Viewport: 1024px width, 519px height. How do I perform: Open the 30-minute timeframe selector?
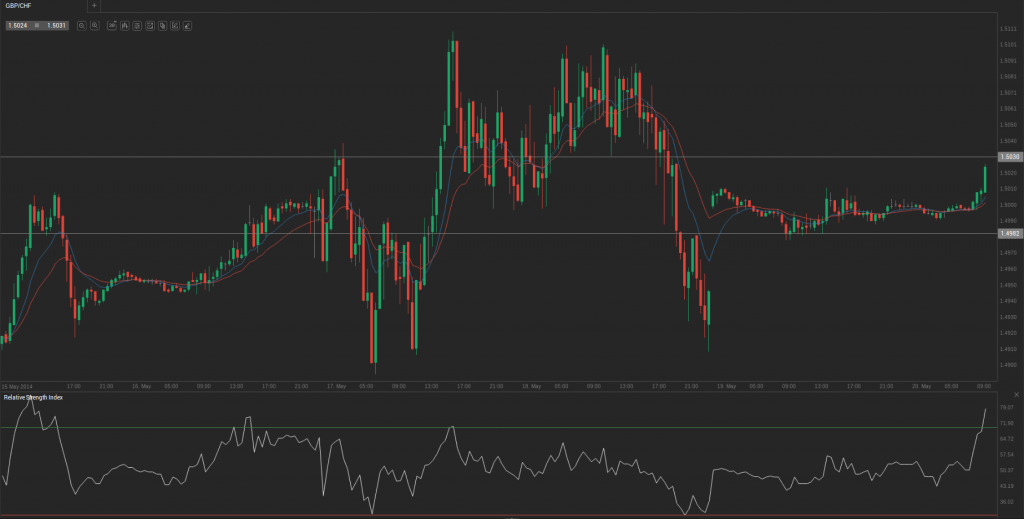(112, 24)
